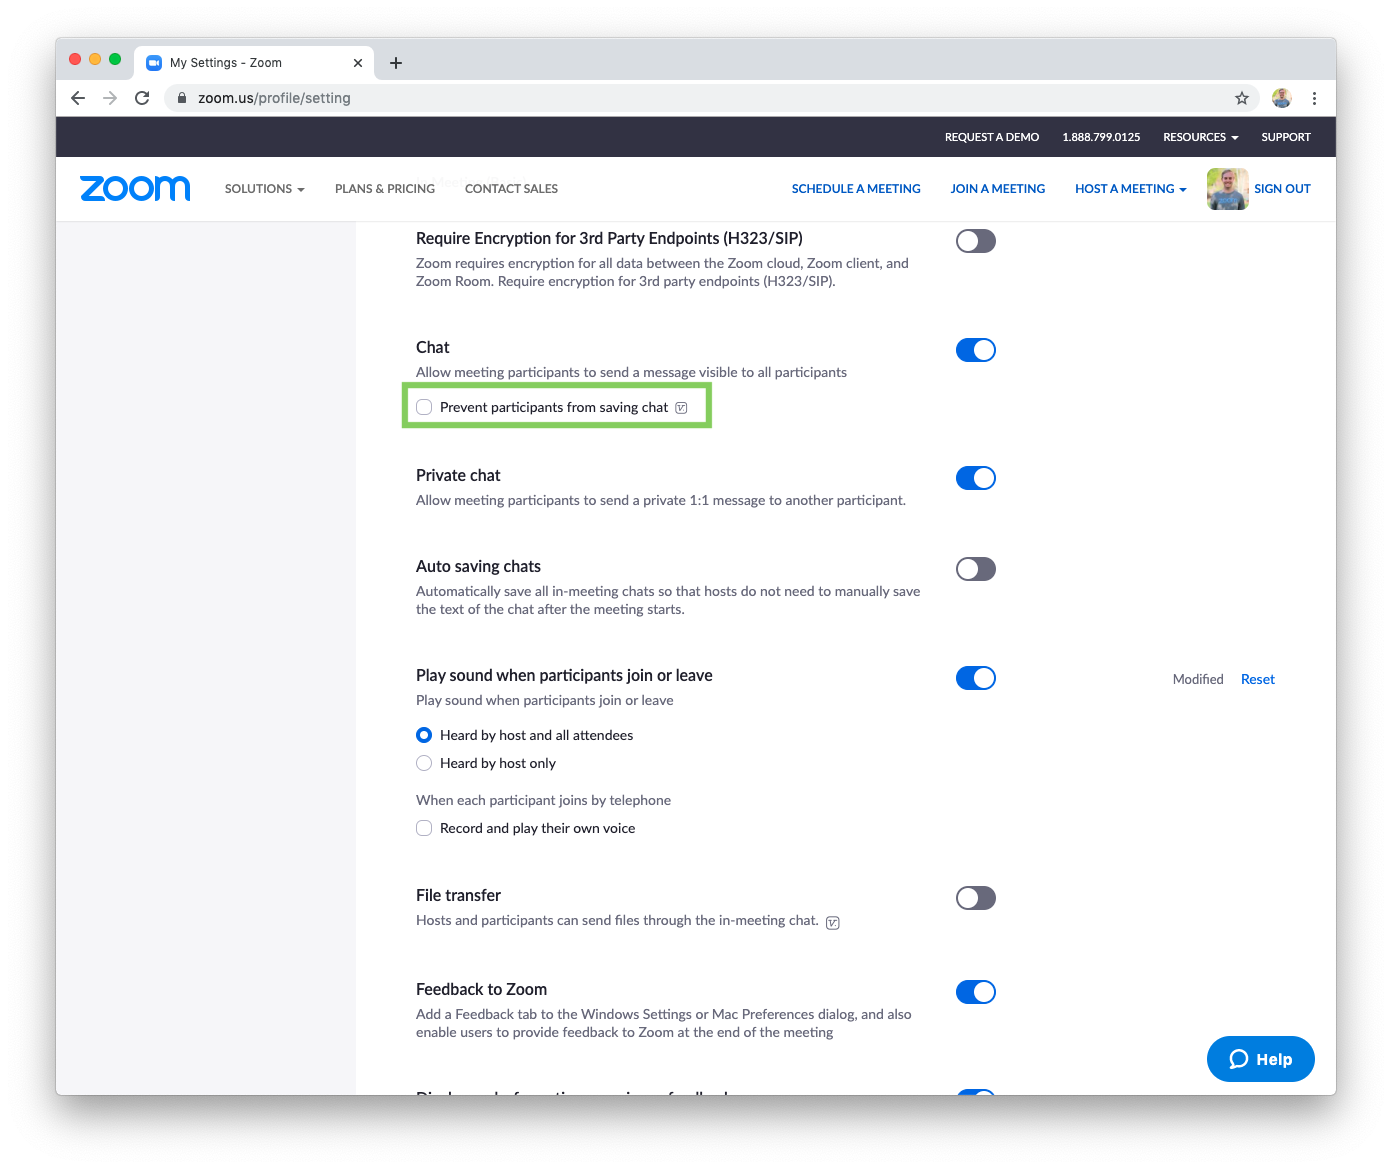Click the Modified status label

[1198, 679]
